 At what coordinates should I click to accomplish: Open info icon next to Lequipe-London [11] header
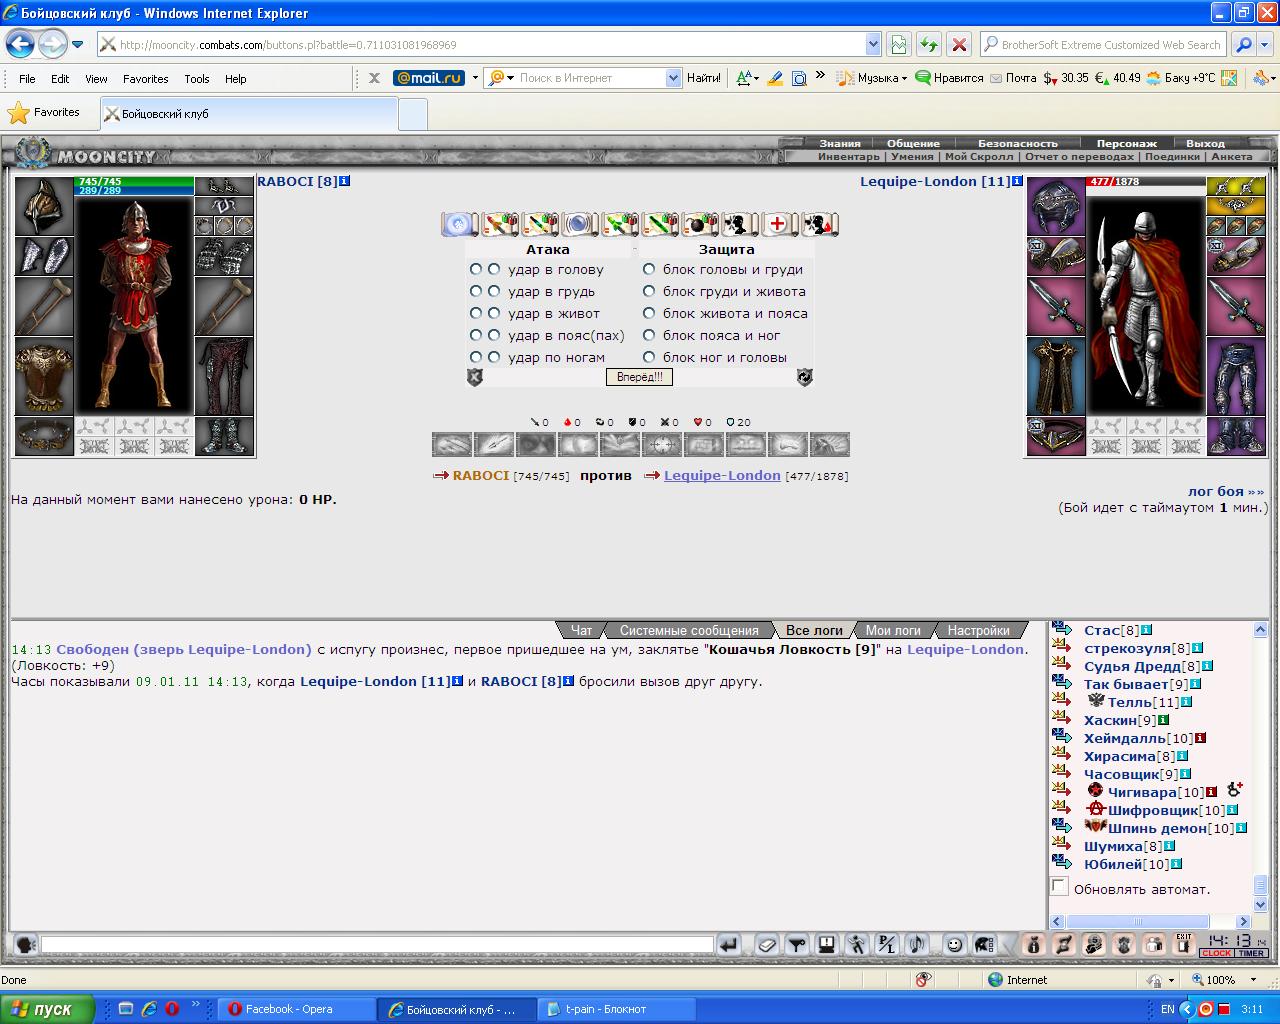click(x=1017, y=181)
